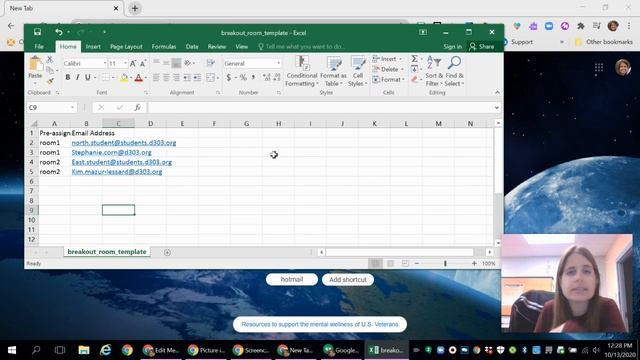Open Sort & Filter menu
This screenshot has width=640, height=360.
[x=433, y=71]
